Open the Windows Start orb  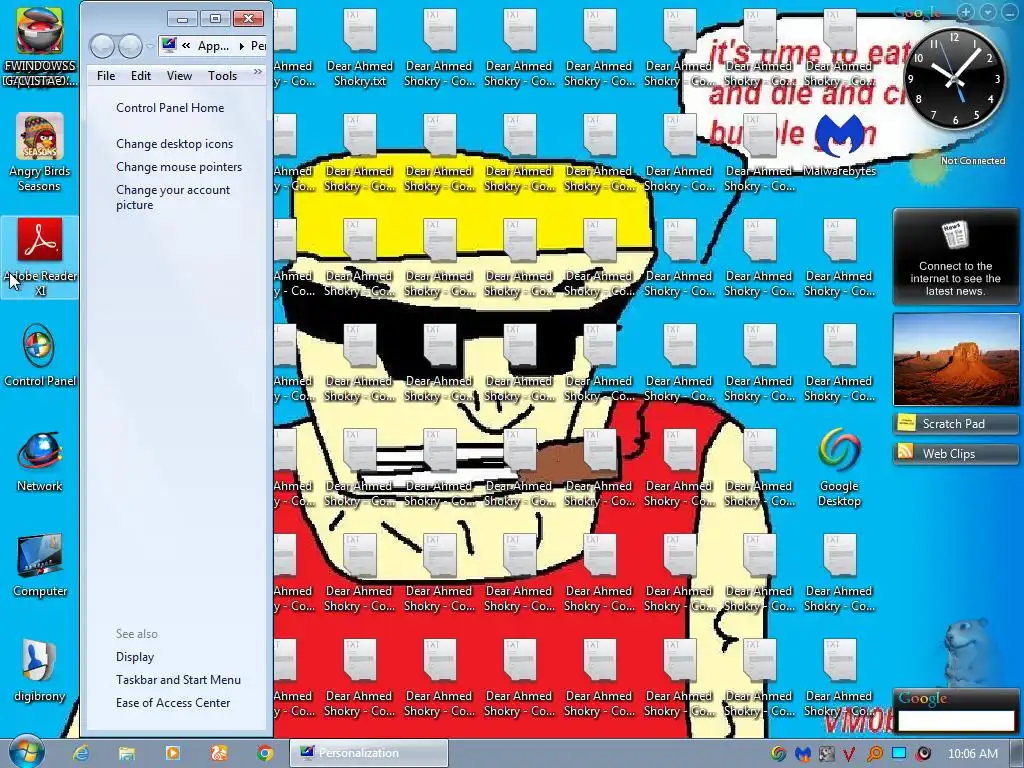point(26,752)
